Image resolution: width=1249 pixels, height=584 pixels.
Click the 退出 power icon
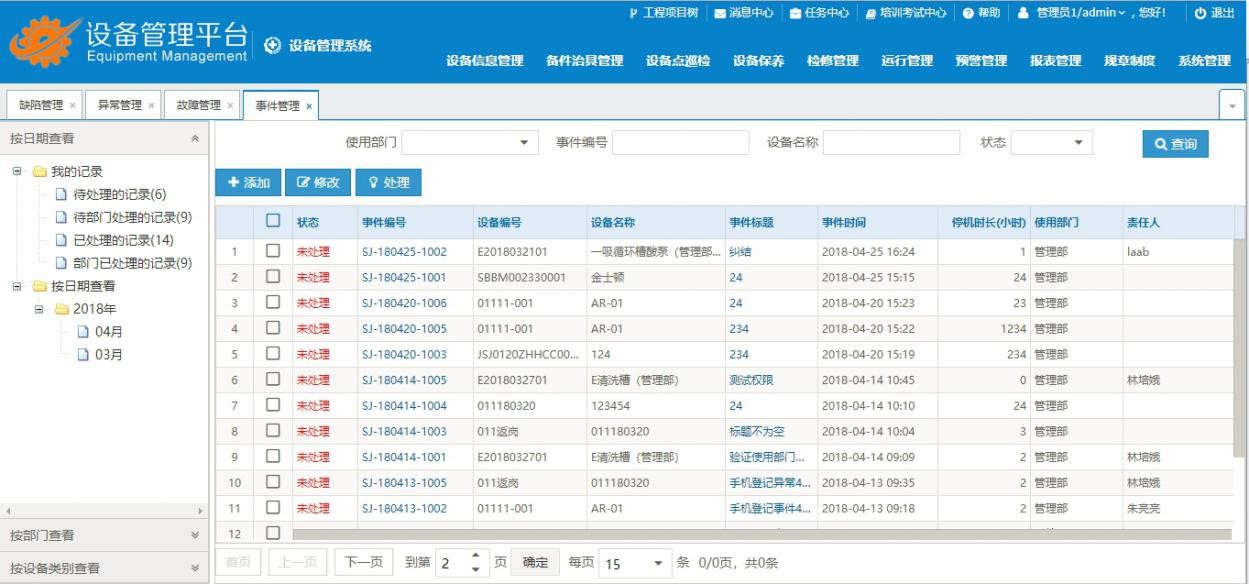1201,12
